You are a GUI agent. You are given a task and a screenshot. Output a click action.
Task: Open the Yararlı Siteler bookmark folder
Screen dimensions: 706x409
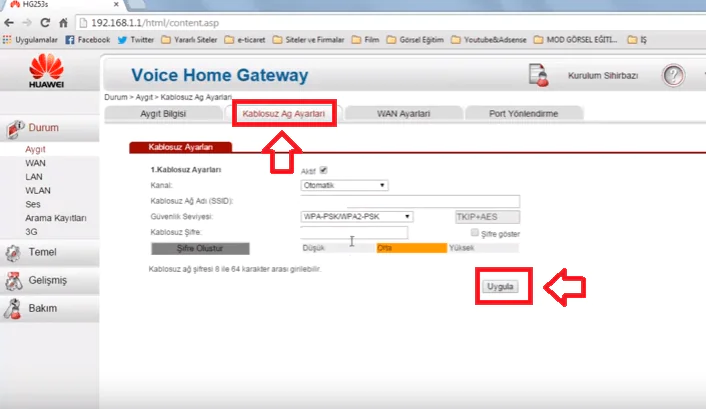[x=189, y=40]
